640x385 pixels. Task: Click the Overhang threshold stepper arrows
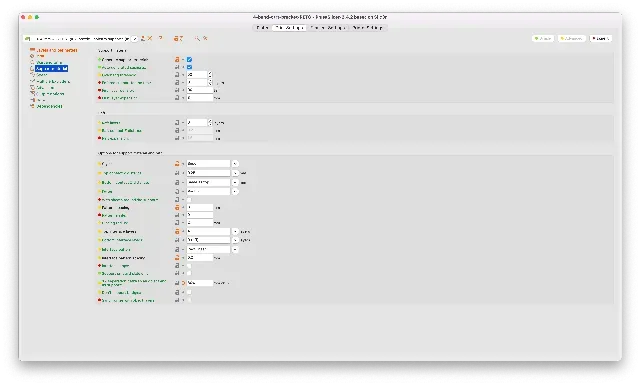(x=210, y=75)
